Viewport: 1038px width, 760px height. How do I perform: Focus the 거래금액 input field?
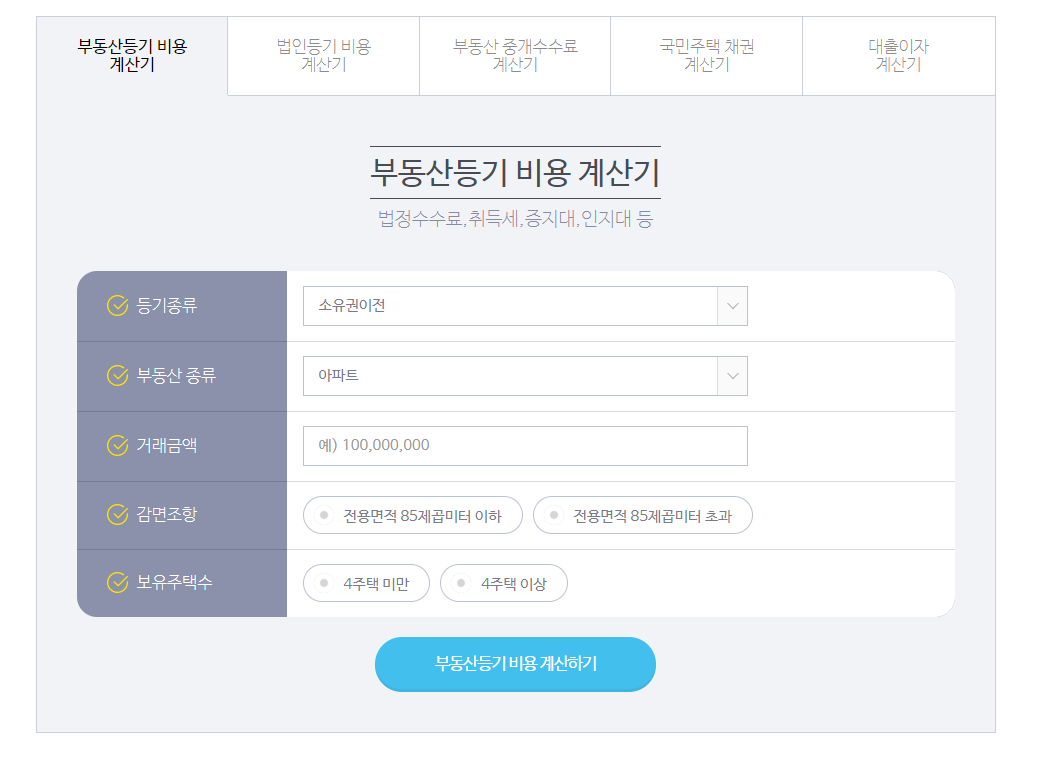(x=525, y=446)
